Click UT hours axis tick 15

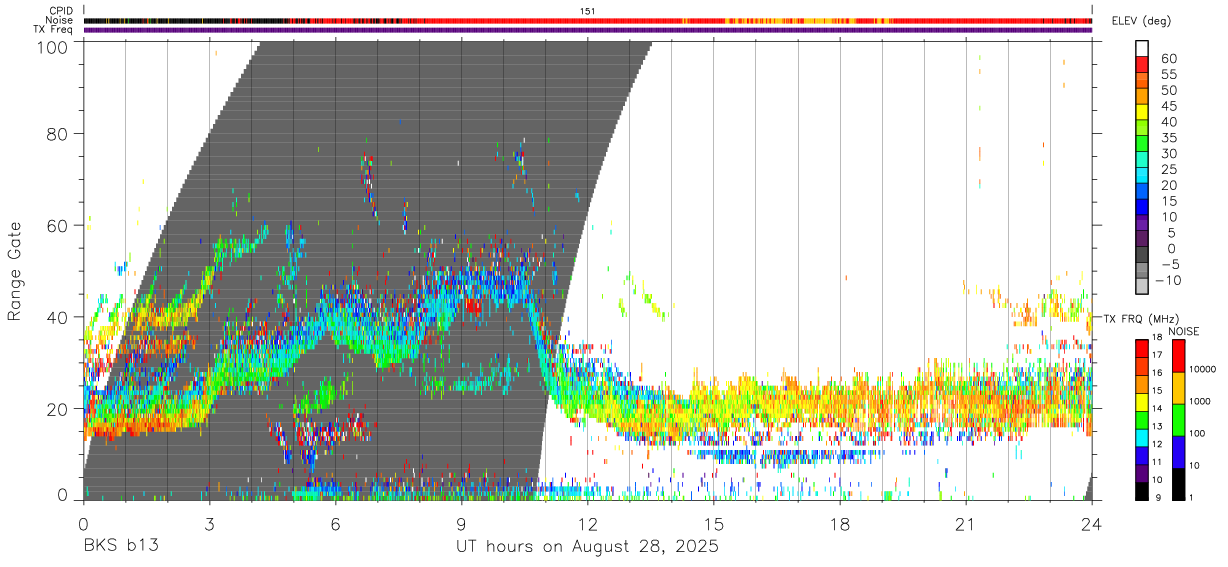click(714, 523)
